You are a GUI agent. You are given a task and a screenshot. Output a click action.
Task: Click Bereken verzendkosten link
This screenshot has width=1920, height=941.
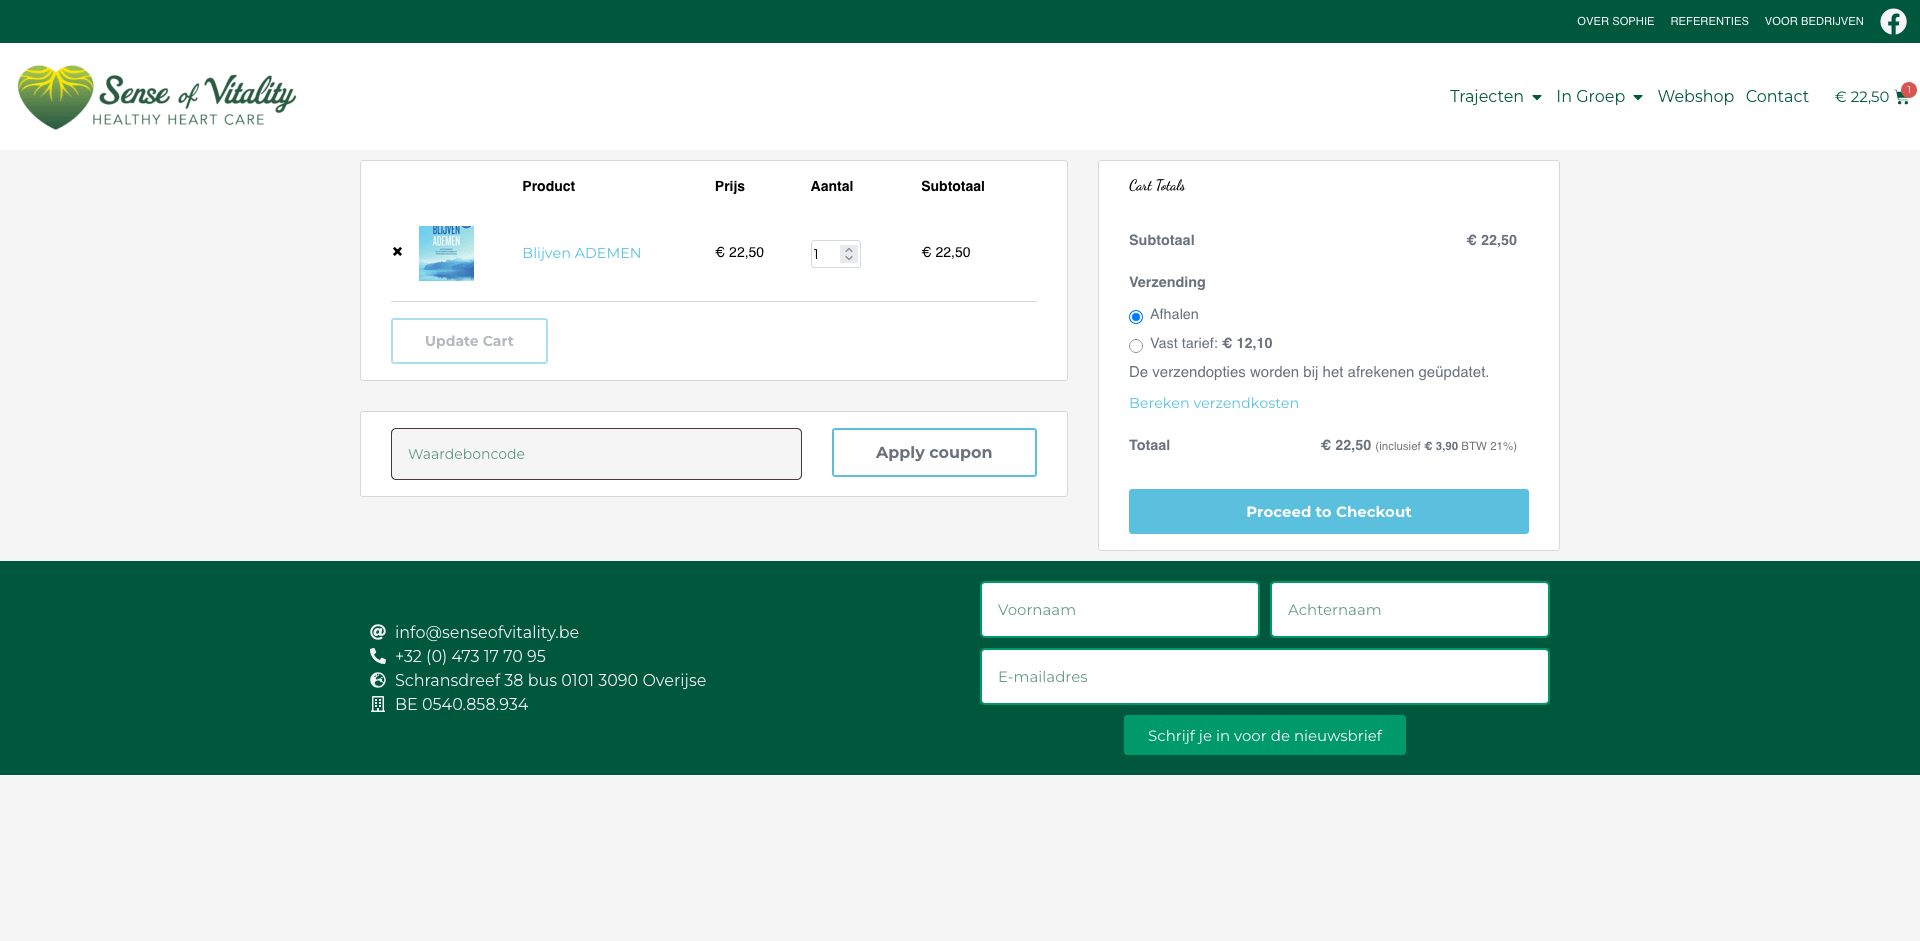click(1213, 403)
